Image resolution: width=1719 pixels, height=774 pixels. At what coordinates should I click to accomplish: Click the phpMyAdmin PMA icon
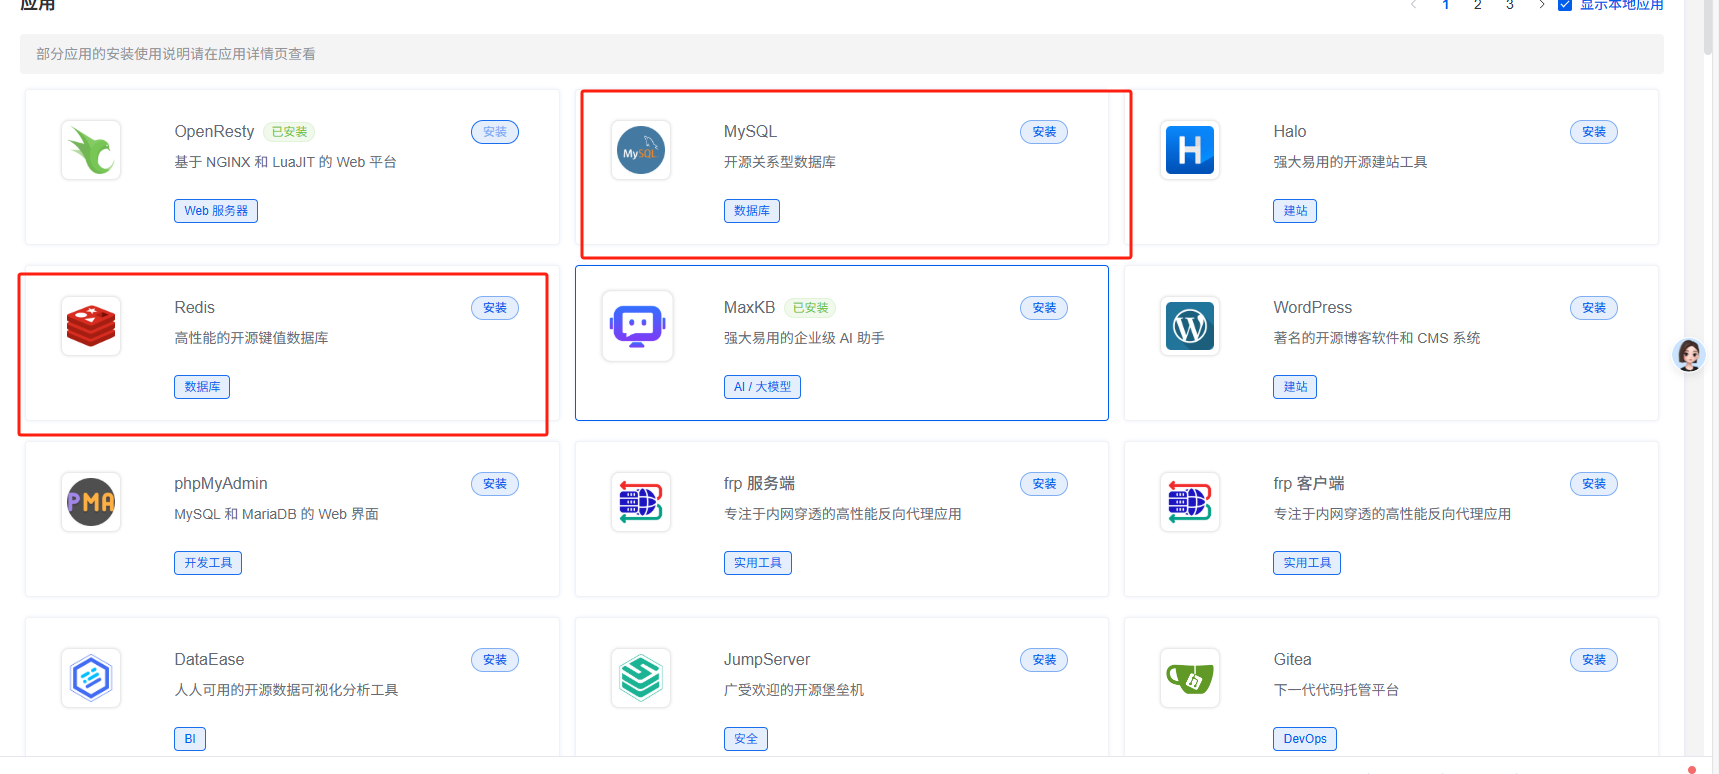click(x=91, y=502)
